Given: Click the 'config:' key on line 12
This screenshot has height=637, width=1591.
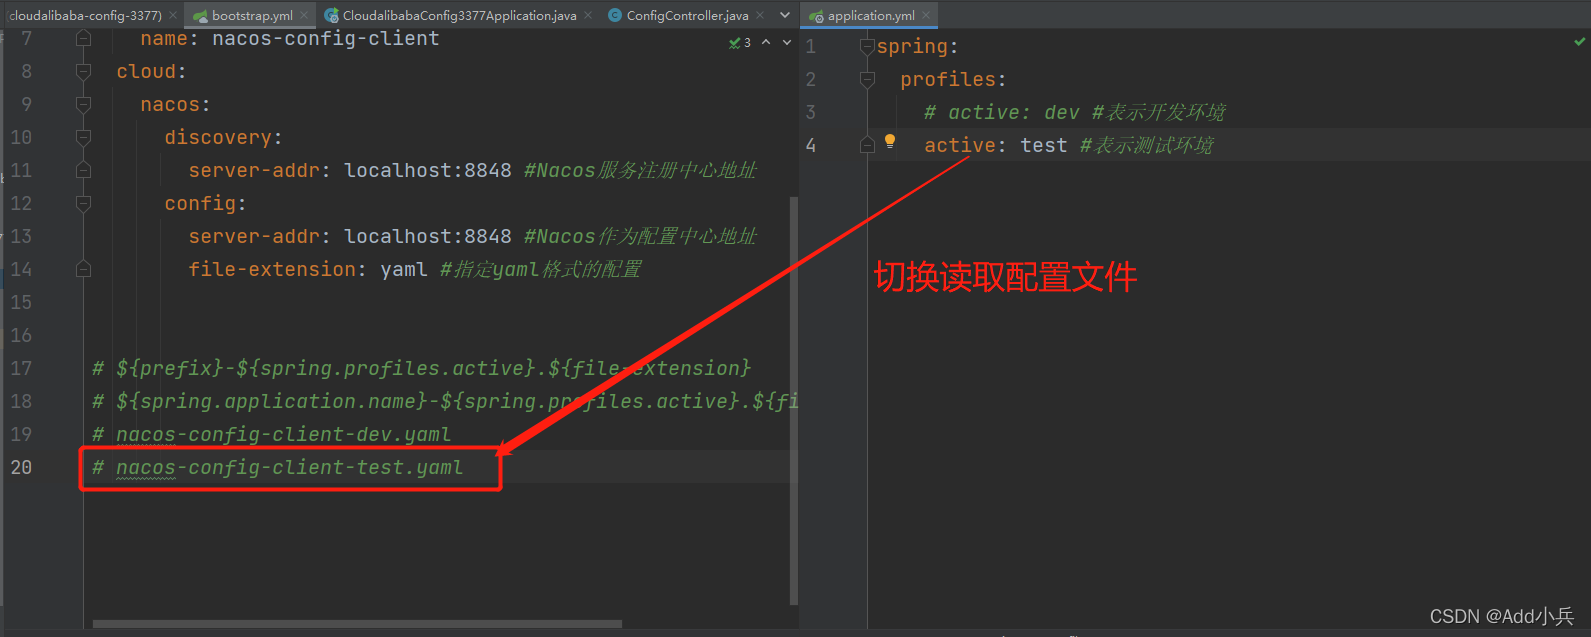Looking at the screenshot, I should (206, 203).
